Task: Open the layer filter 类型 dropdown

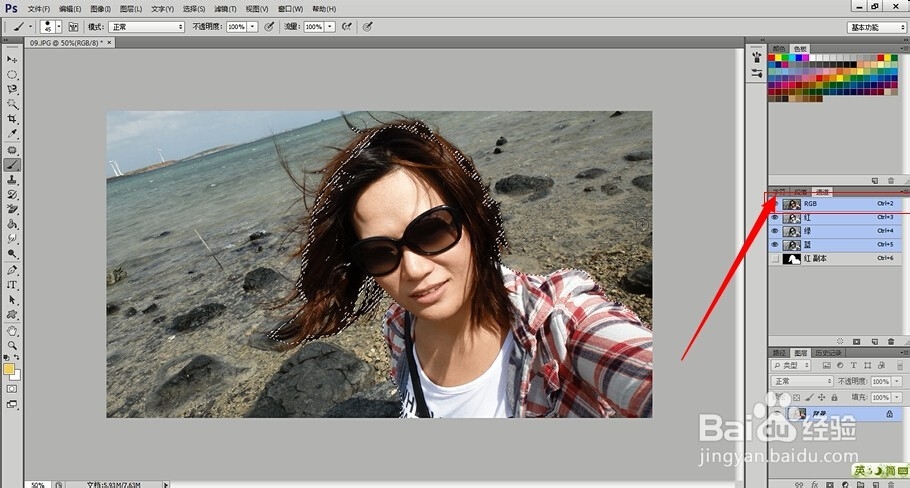Action: (791, 366)
